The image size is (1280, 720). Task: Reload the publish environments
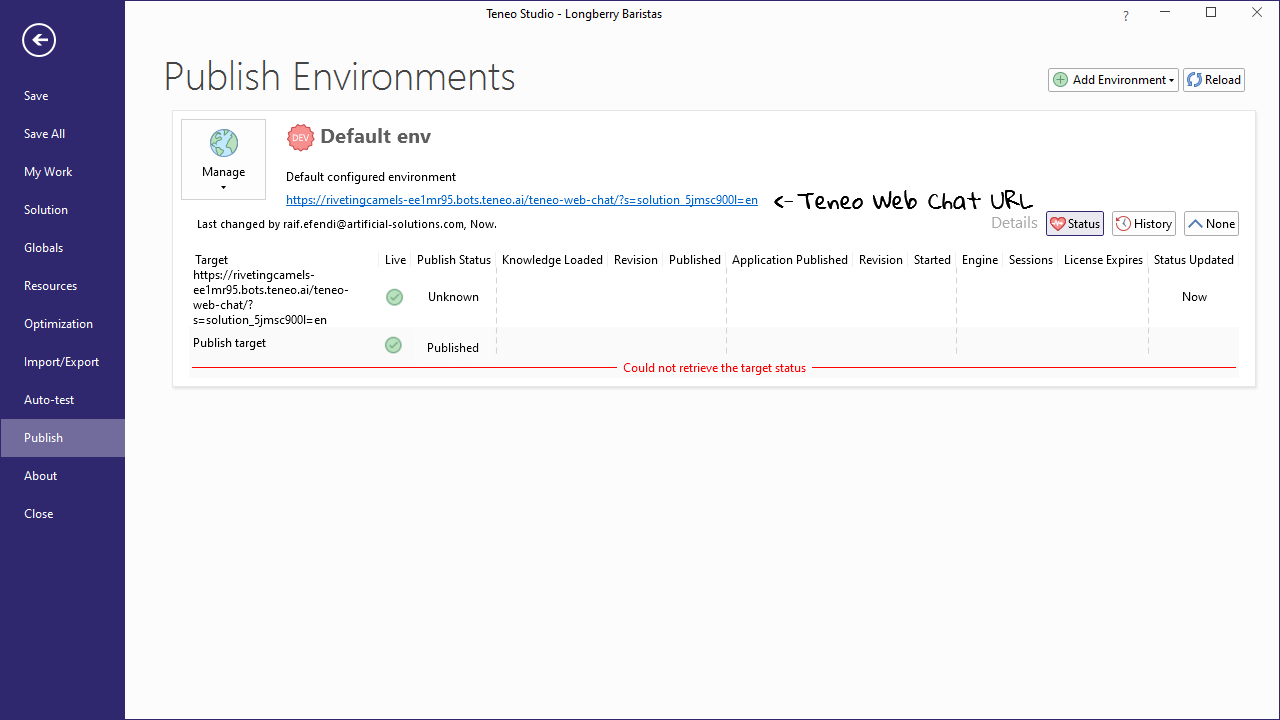(x=1214, y=80)
